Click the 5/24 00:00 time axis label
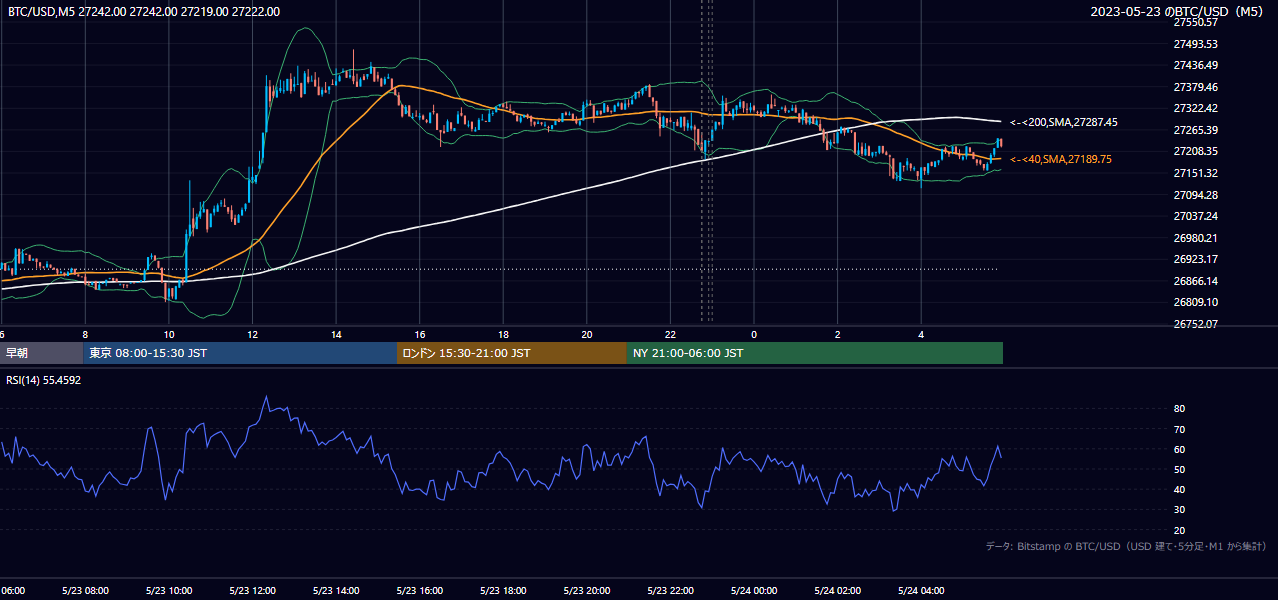The width and height of the screenshot is (1278, 600). [x=754, y=591]
